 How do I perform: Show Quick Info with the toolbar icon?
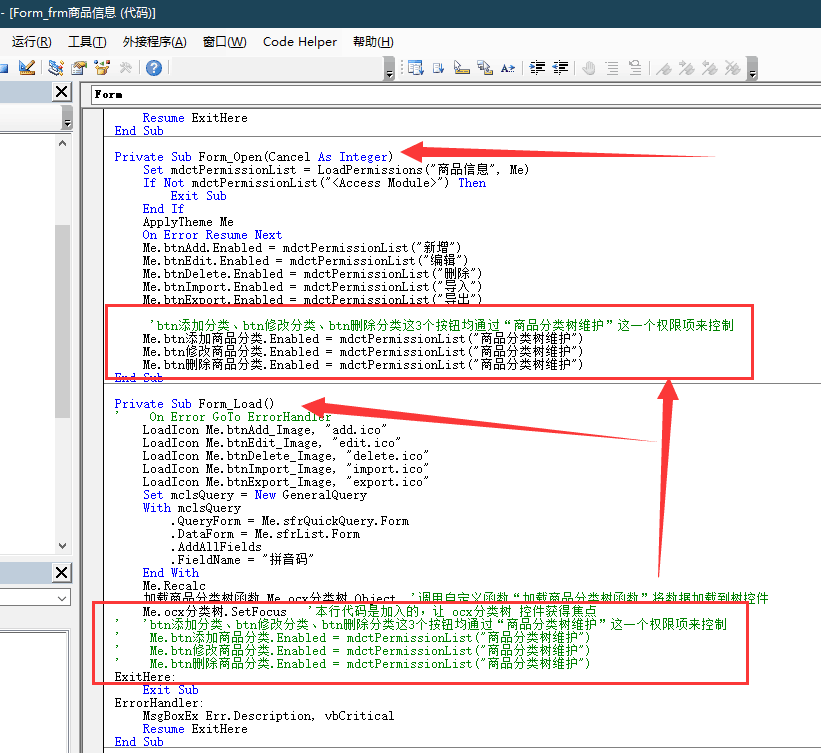(x=462, y=68)
